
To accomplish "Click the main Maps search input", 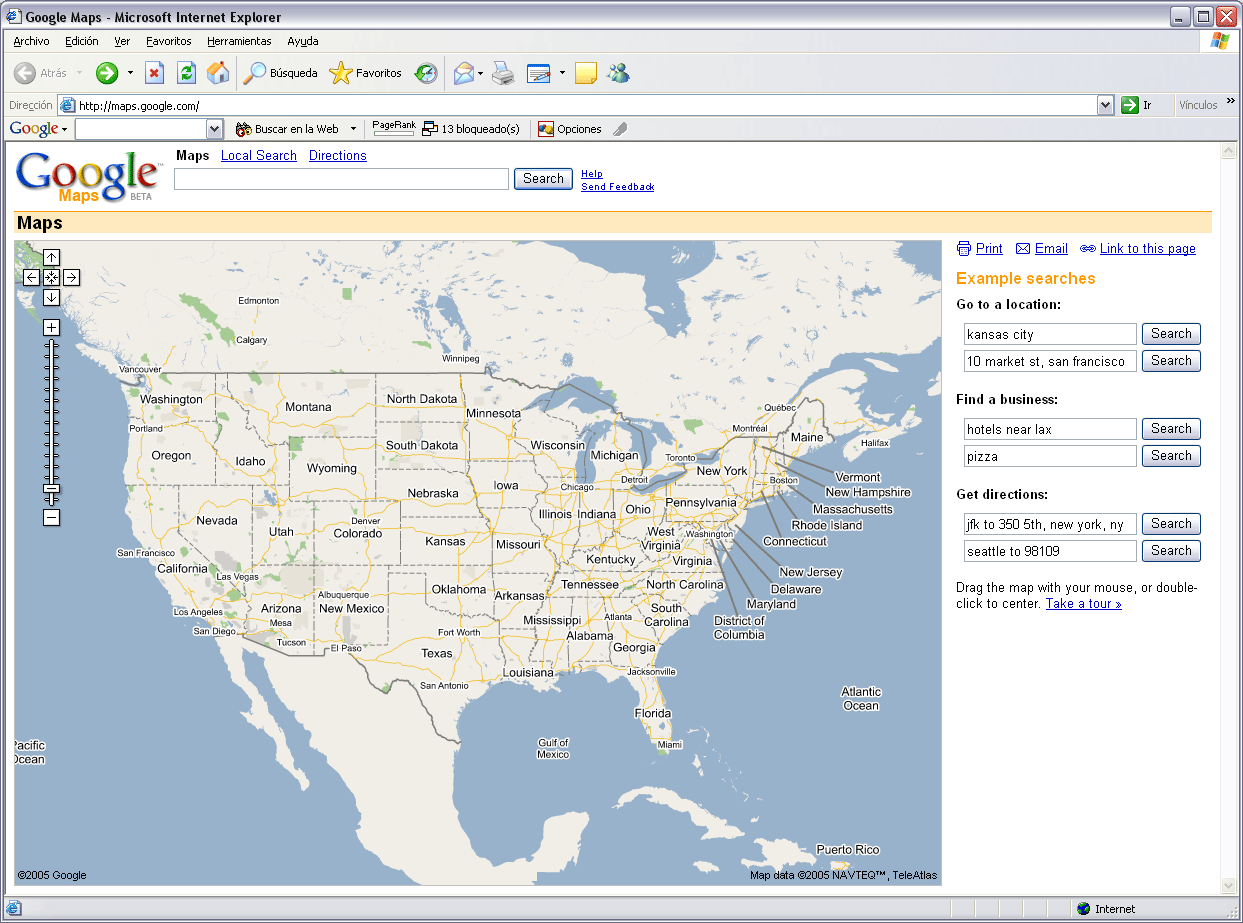I will pyautogui.click(x=342, y=179).
